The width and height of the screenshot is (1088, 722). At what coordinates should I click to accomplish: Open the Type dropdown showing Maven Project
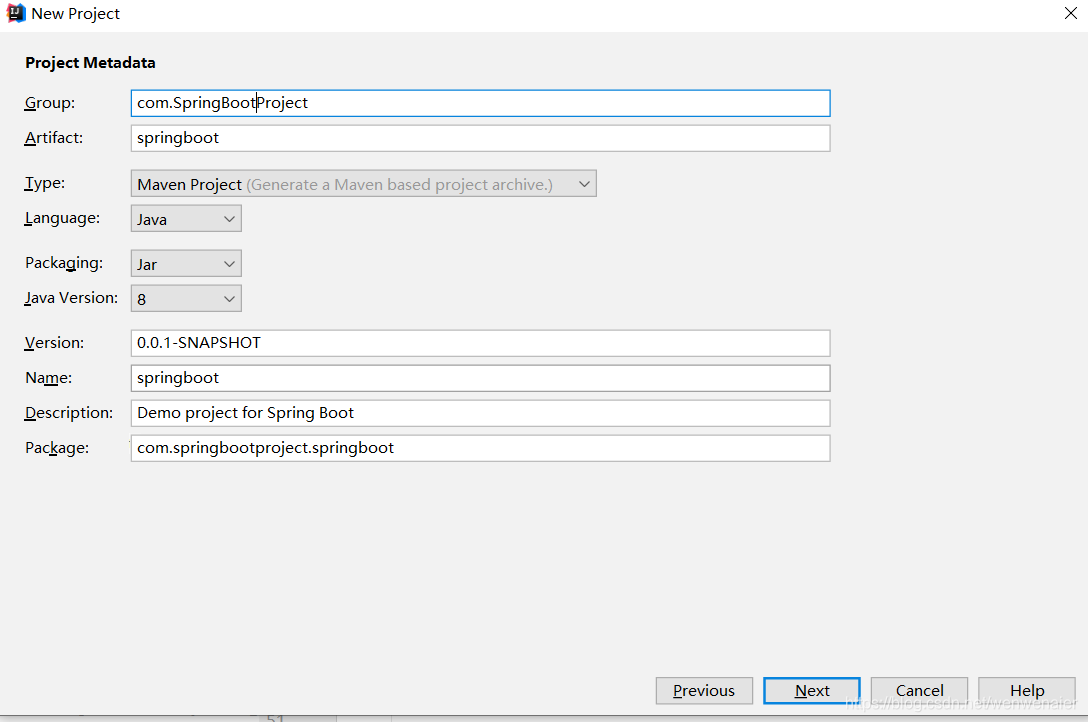pos(364,184)
